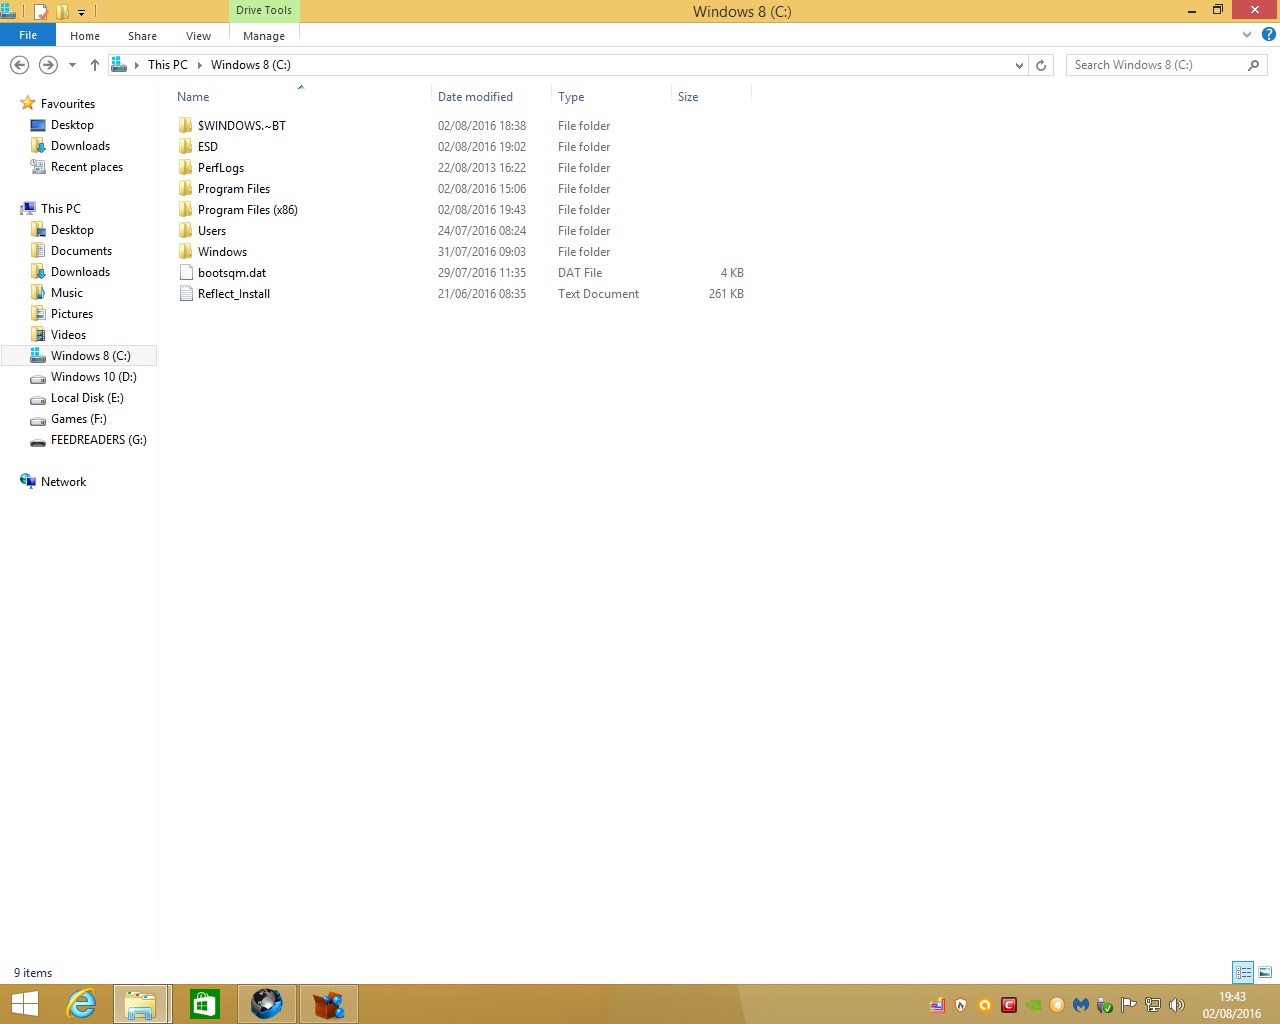This screenshot has width=1280, height=1024.
Task: Open the recent locations dropdown arrow
Action: [x=72, y=65]
